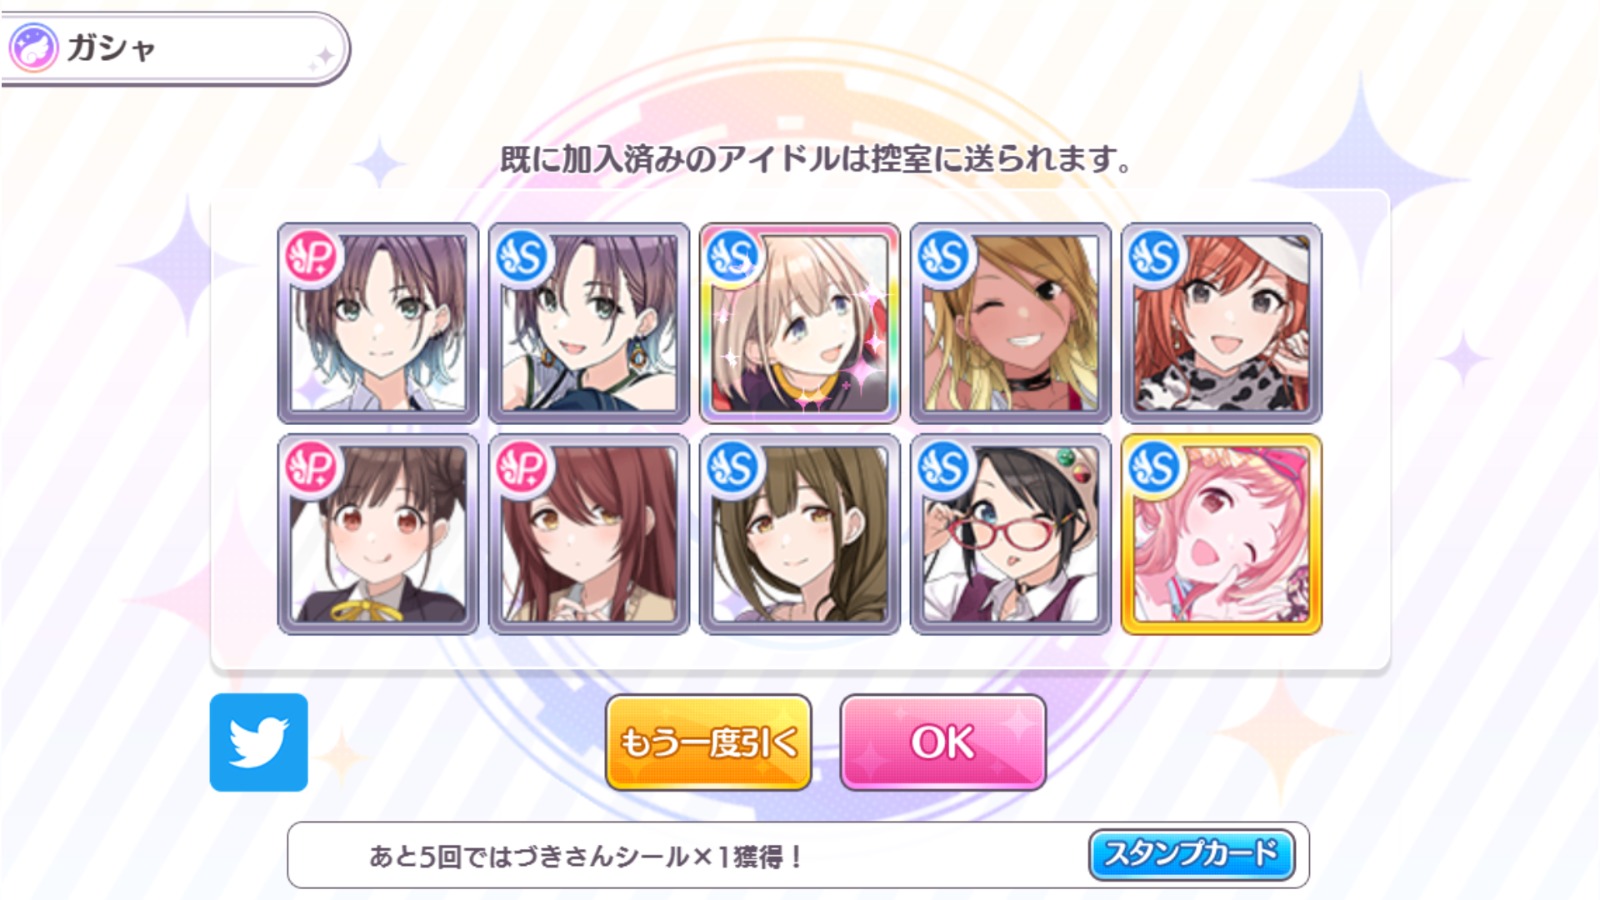This screenshot has width=1600, height=900.
Task: Select the gold-framed pink-haired idol card
Action: click(x=1221, y=534)
